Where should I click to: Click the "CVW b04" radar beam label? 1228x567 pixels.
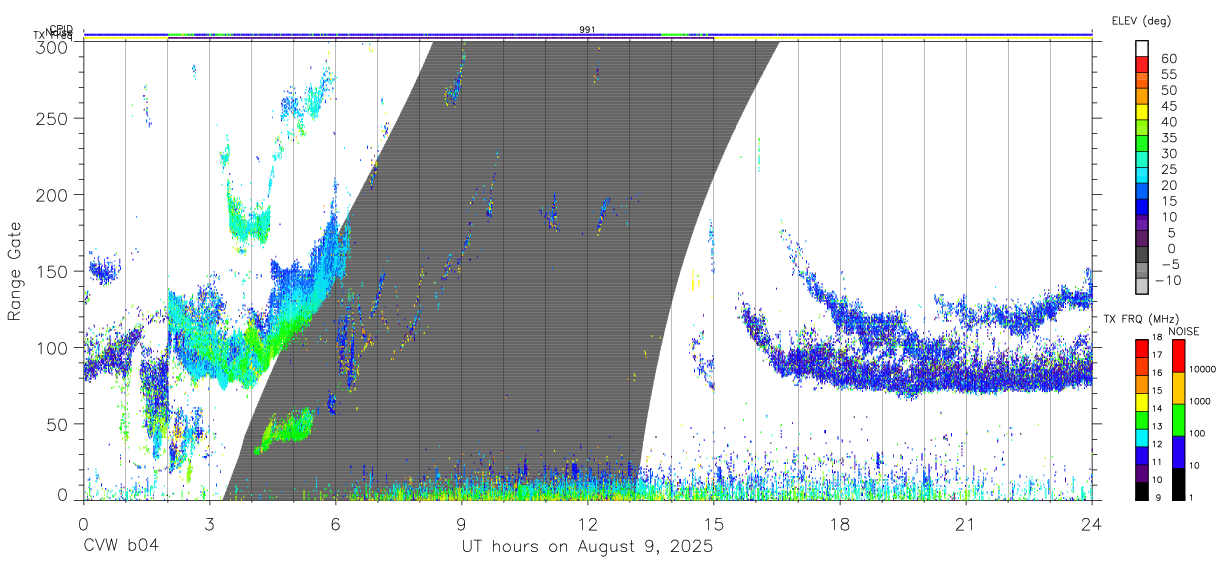pos(121,546)
